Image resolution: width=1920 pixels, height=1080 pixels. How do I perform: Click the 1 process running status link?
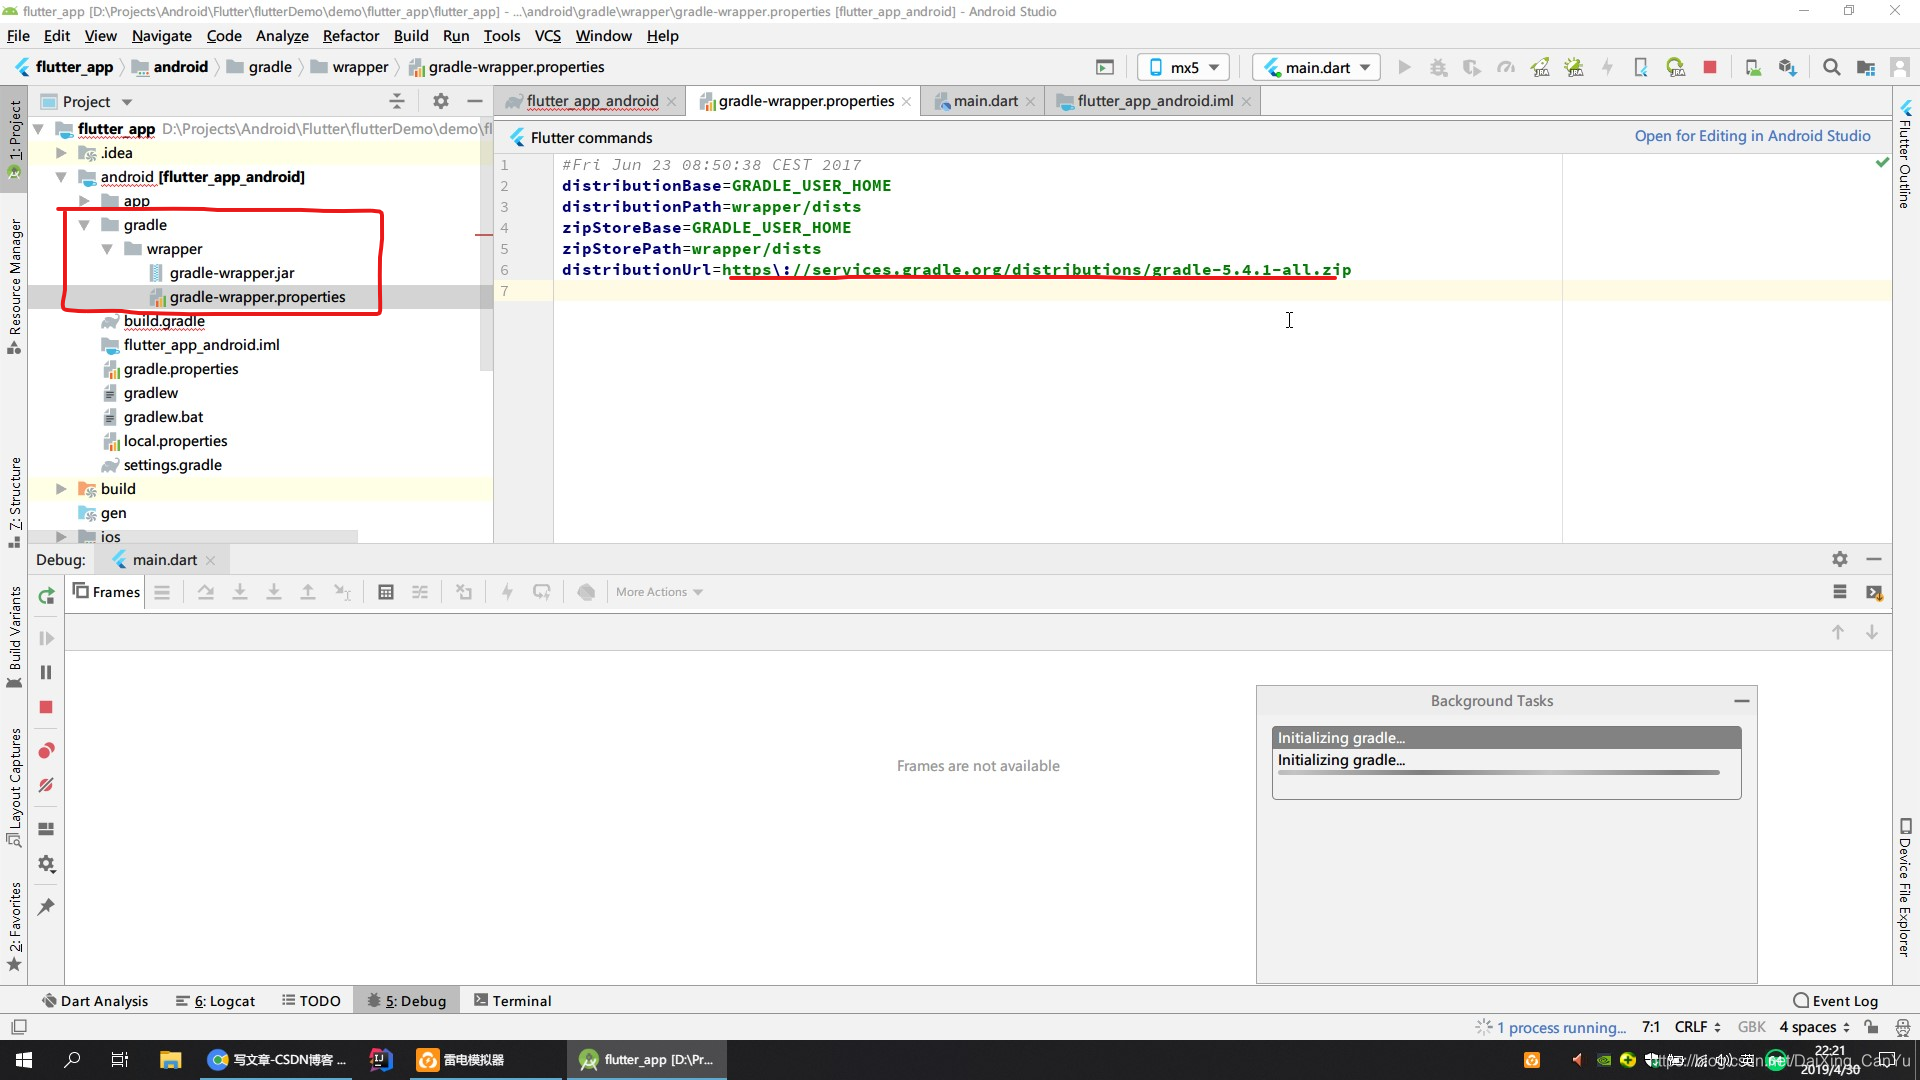click(1560, 1027)
